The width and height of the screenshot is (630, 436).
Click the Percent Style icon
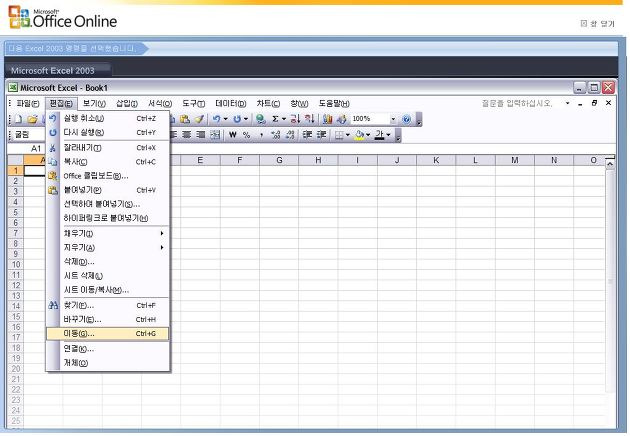tap(247, 135)
